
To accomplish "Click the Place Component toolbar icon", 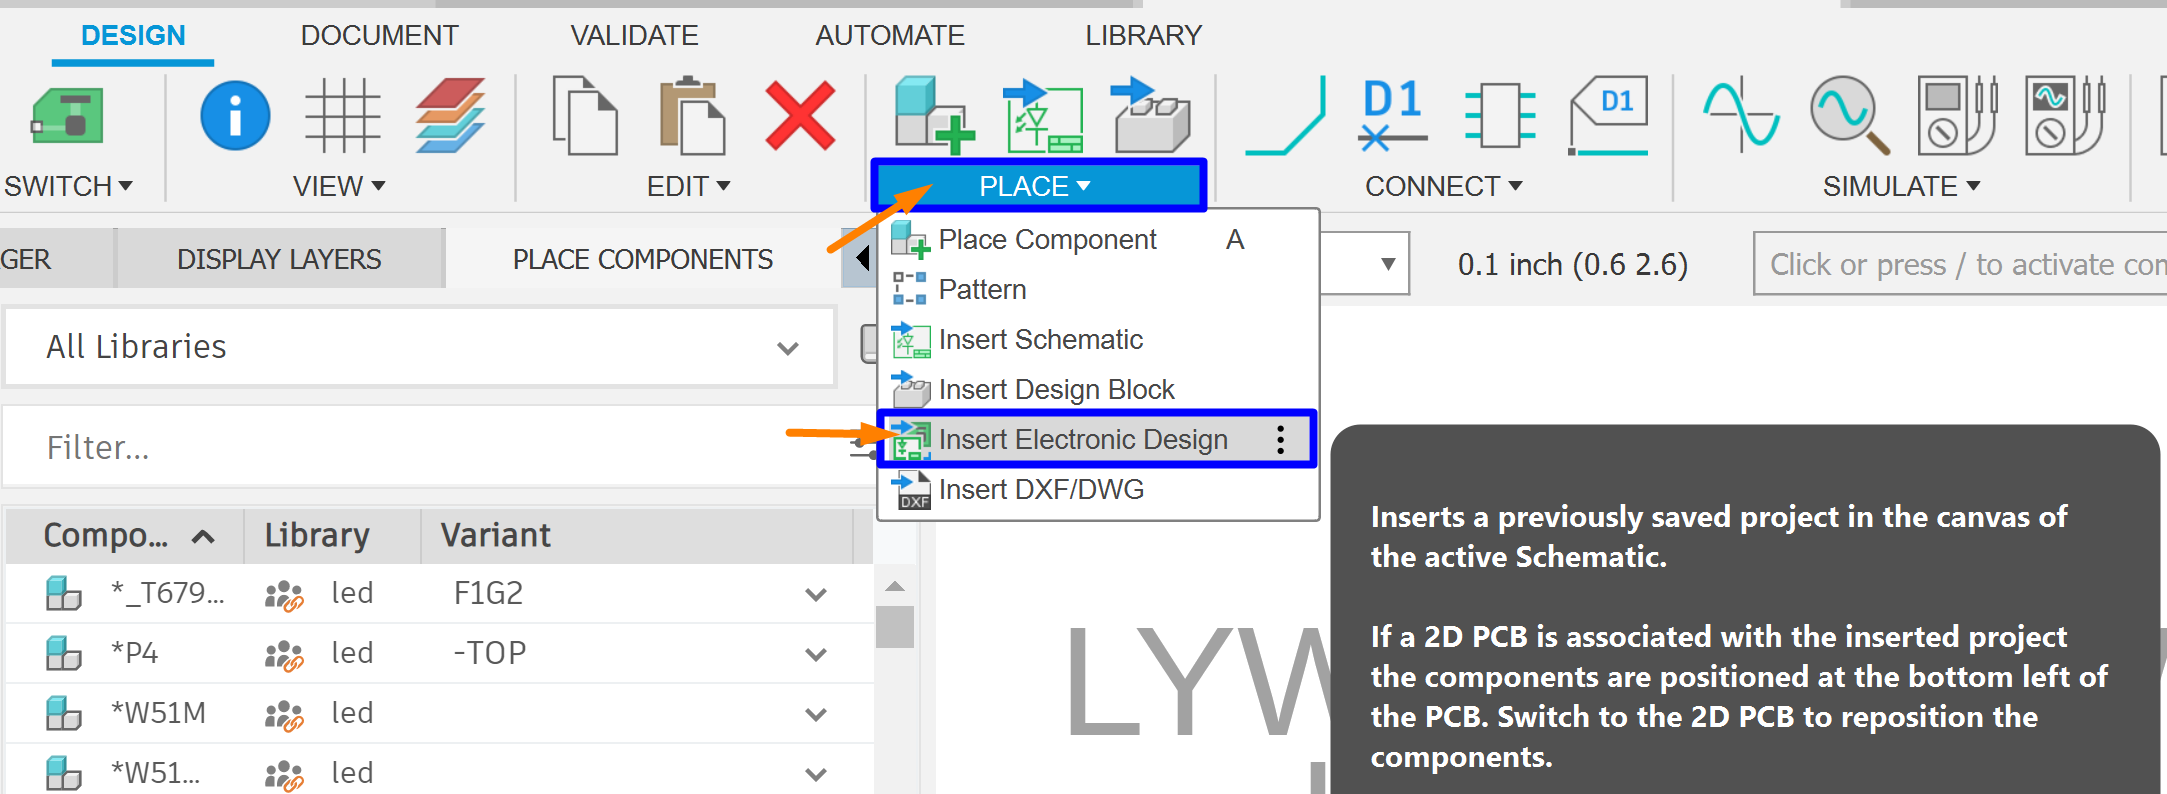I will (934, 115).
